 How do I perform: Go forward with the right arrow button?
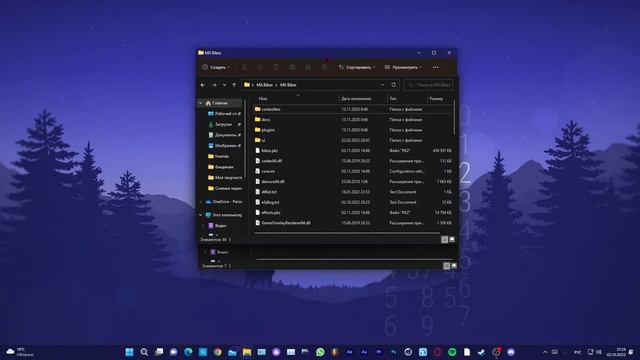(x=214, y=85)
